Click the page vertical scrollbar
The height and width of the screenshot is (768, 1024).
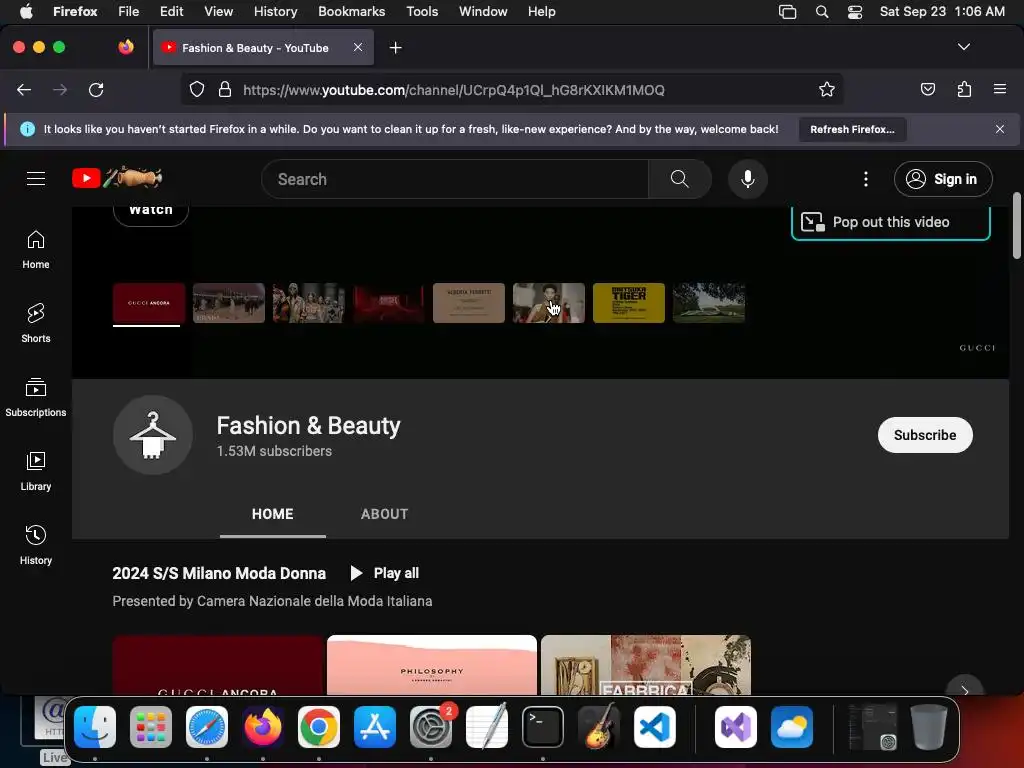[x=1016, y=226]
